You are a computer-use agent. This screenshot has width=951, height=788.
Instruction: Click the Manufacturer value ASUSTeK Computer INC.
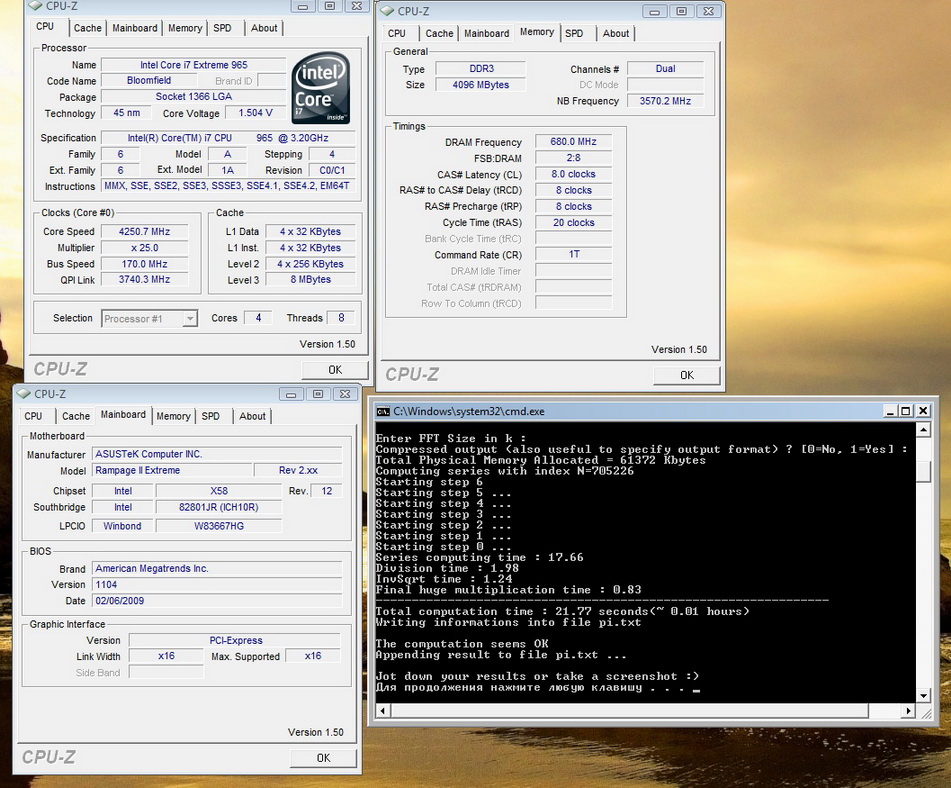click(217, 454)
